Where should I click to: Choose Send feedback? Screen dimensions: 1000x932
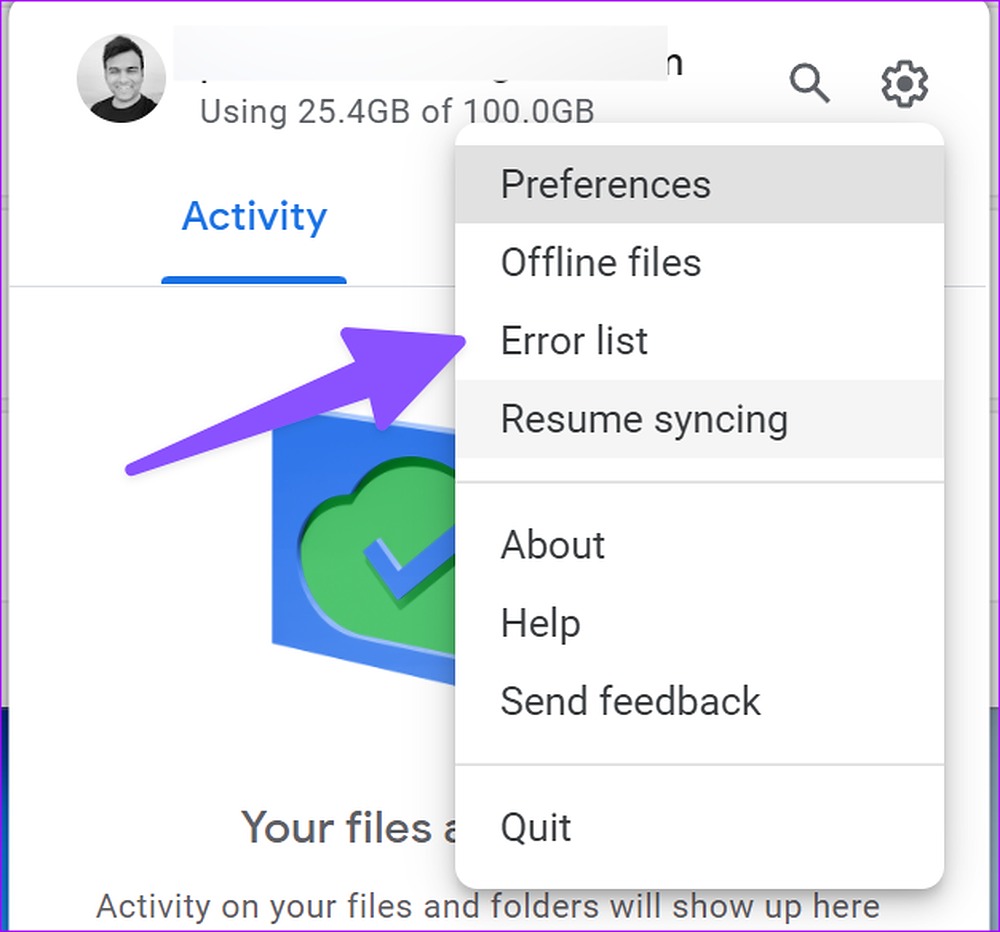coord(700,701)
